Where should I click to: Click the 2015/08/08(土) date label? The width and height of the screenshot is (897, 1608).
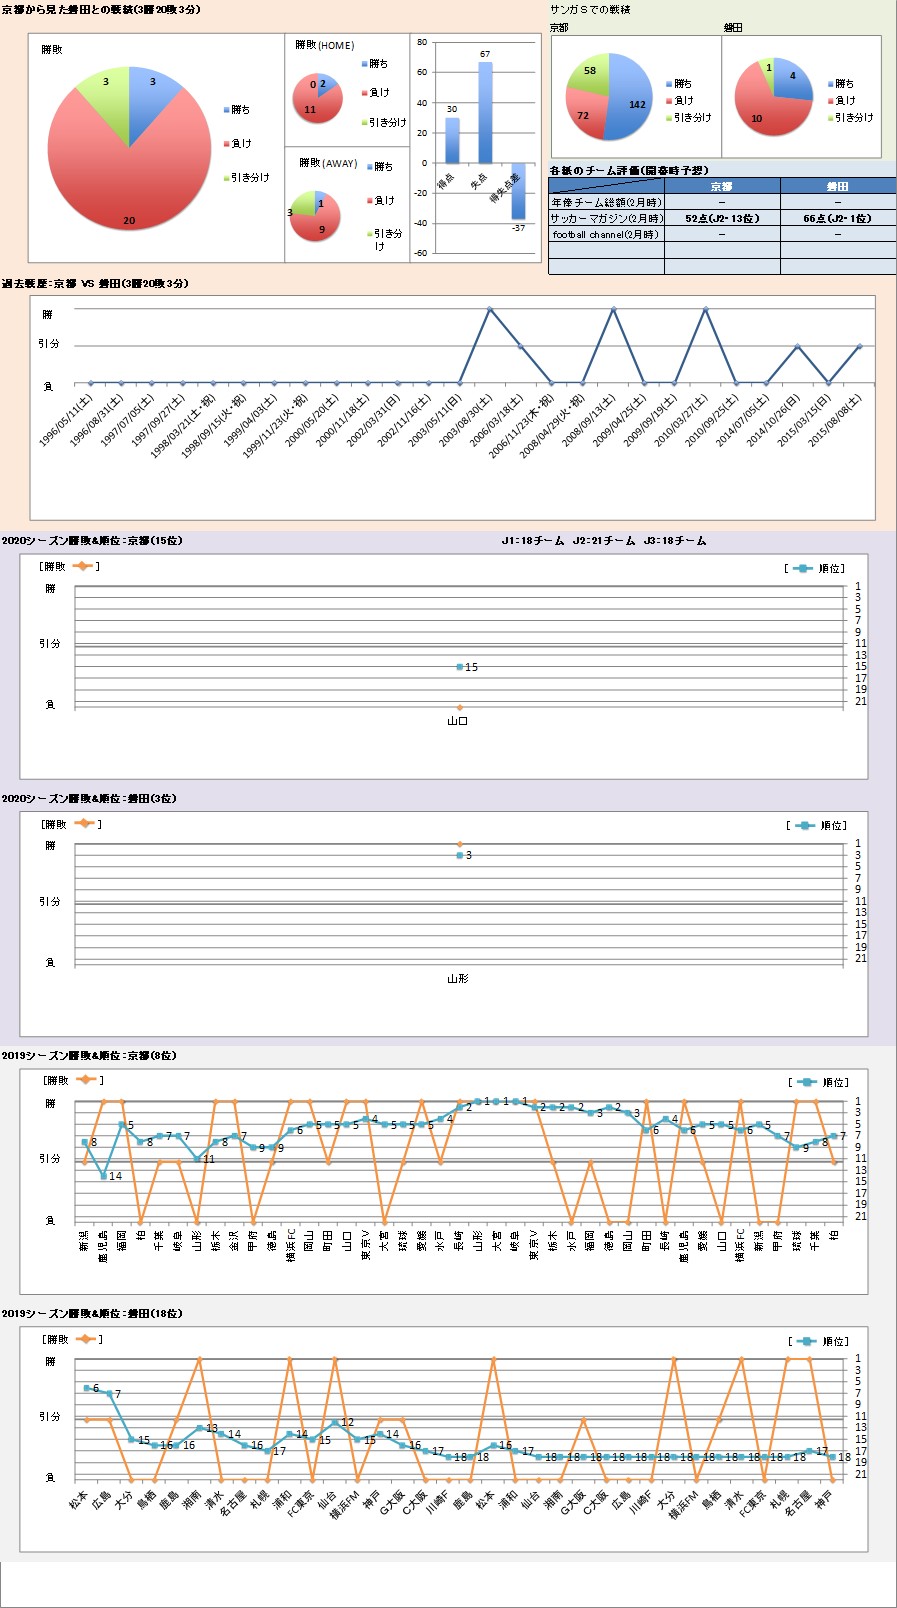click(837, 418)
